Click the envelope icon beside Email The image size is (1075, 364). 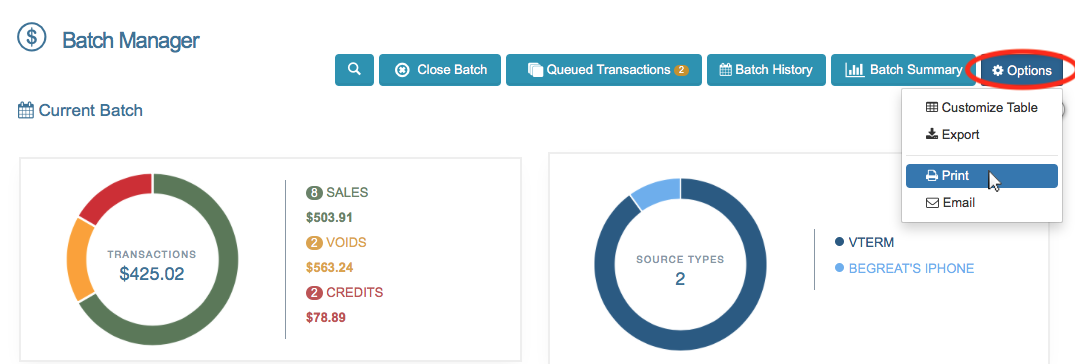coord(932,204)
